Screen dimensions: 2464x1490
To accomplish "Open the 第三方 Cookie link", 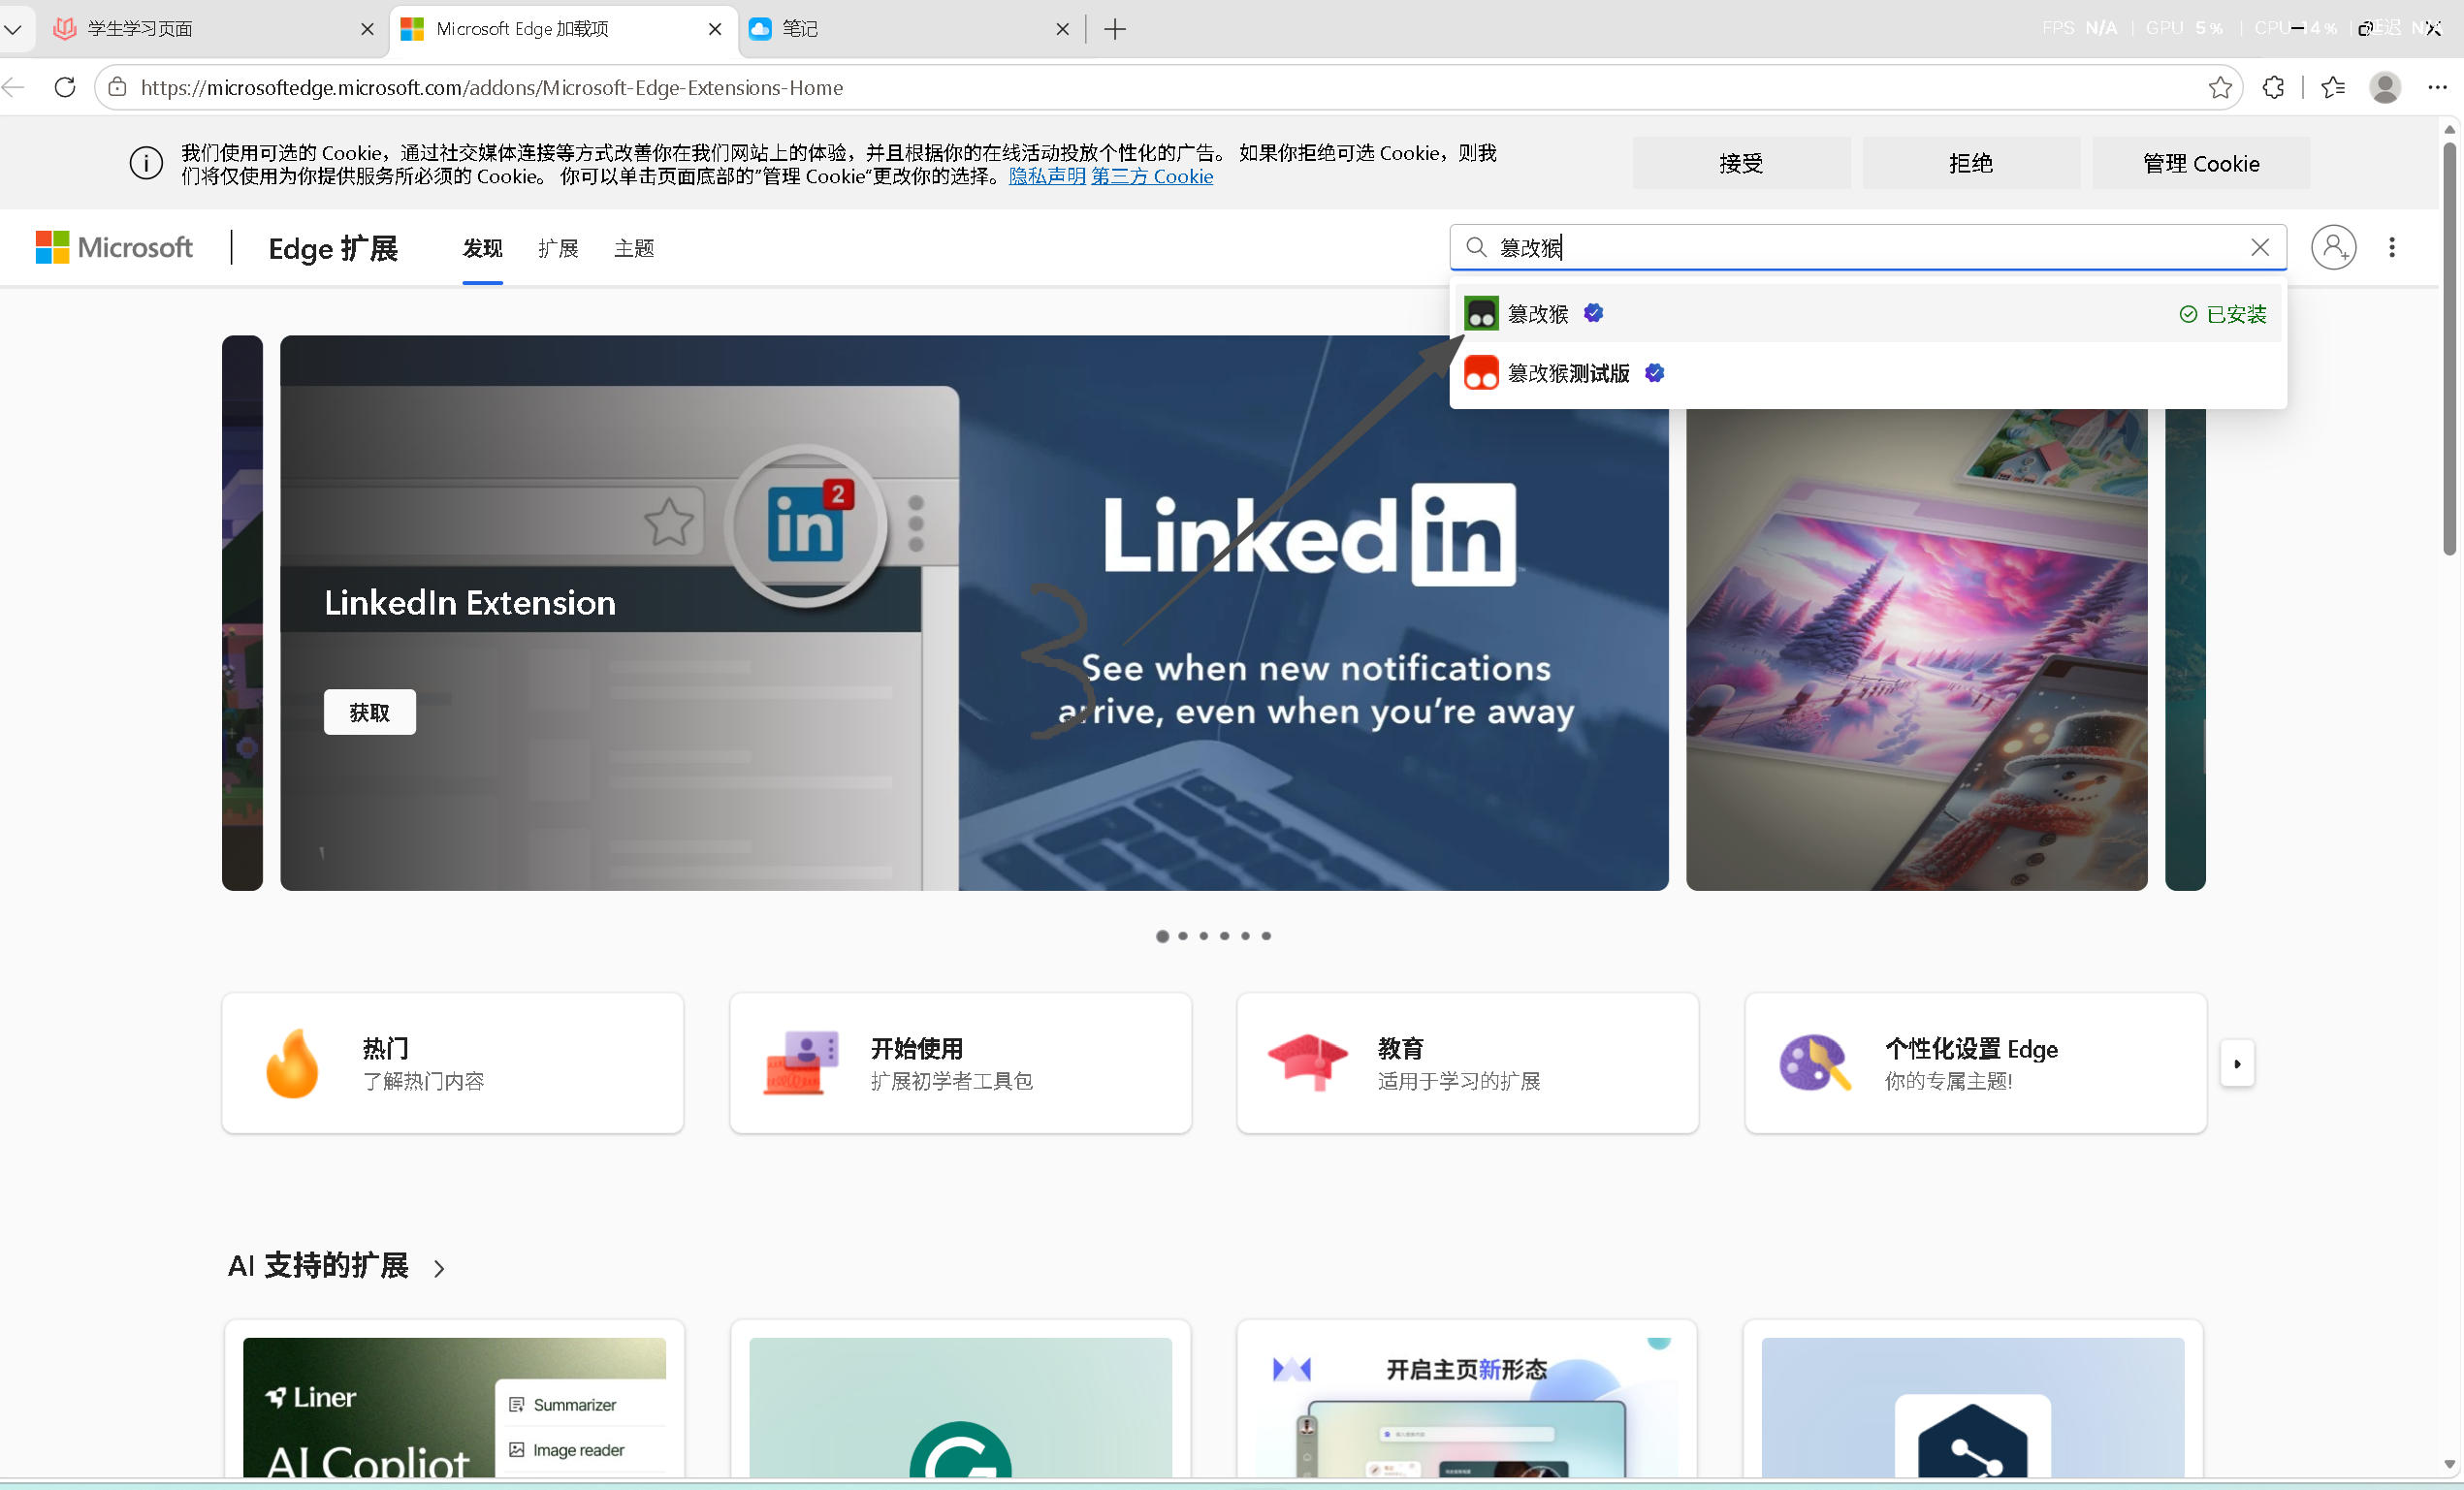I will 1152,177.
